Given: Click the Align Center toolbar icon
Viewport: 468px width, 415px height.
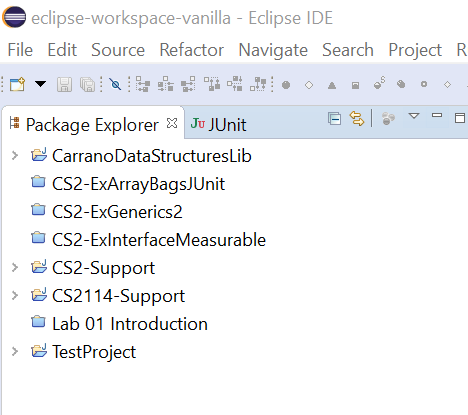Looking at the screenshot, I should (x=166, y=84).
